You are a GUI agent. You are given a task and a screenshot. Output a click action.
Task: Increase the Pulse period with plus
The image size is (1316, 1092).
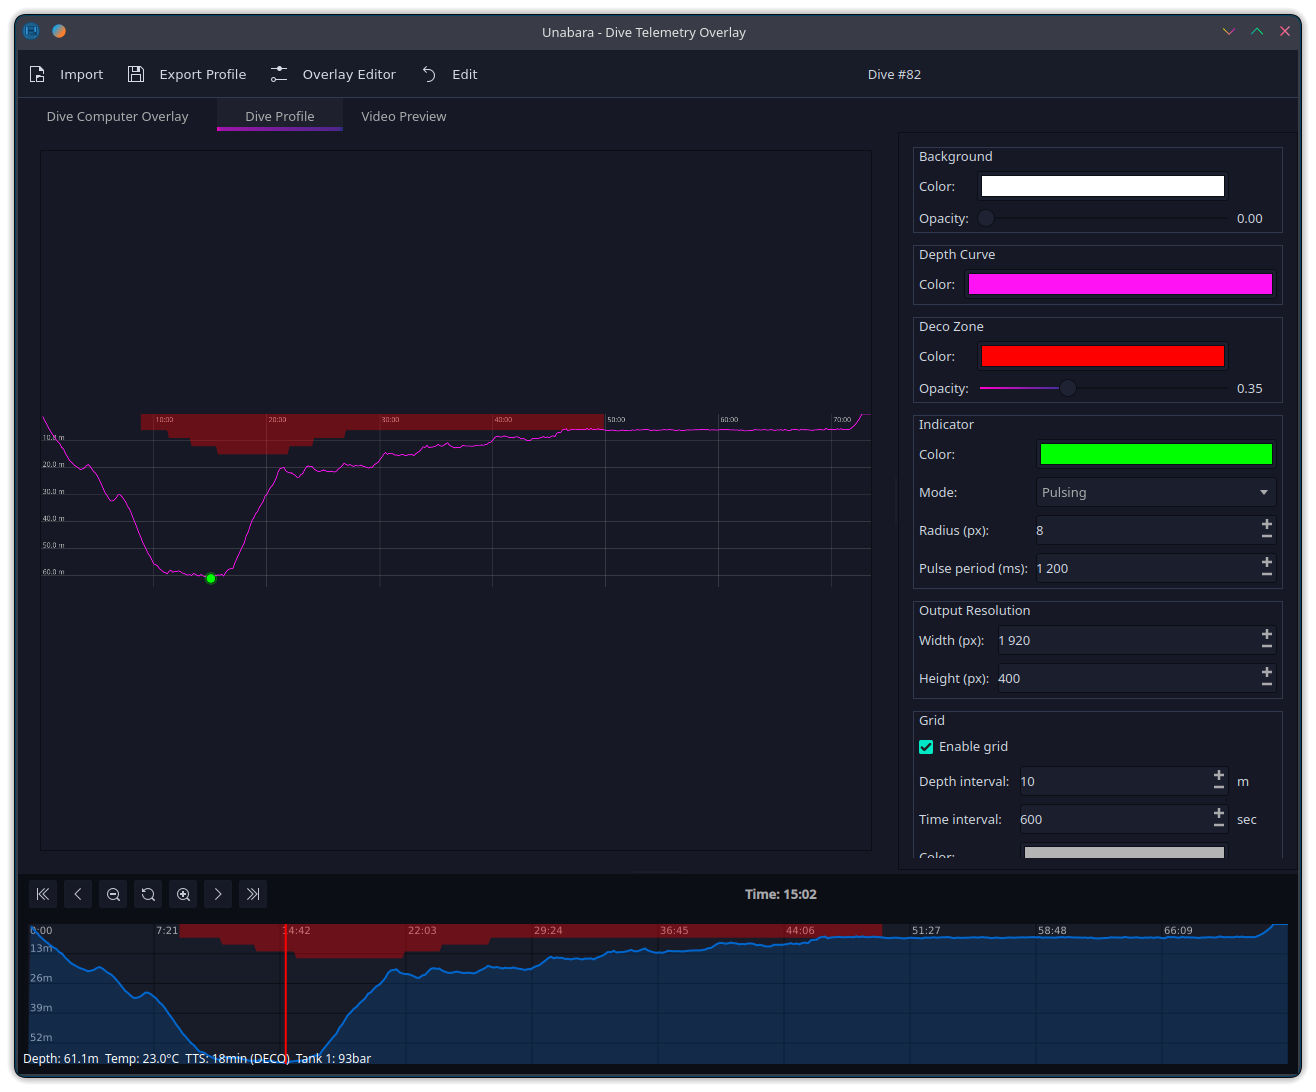[x=1267, y=561]
